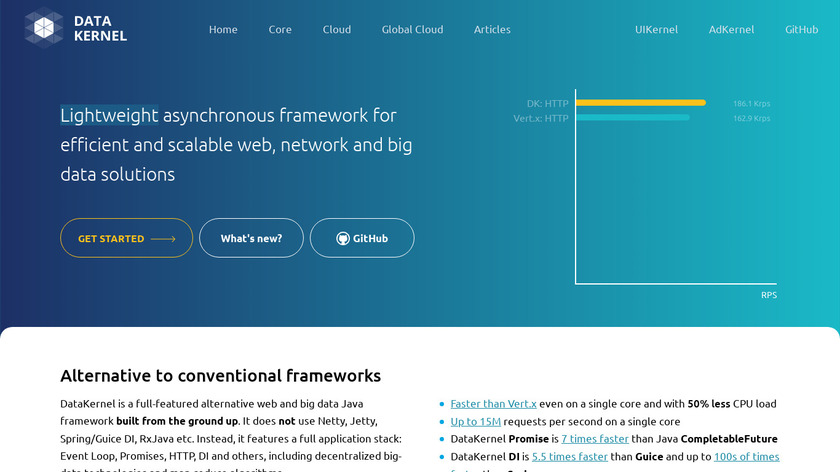Click the Alternative to conventional frameworks heading

click(220, 376)
